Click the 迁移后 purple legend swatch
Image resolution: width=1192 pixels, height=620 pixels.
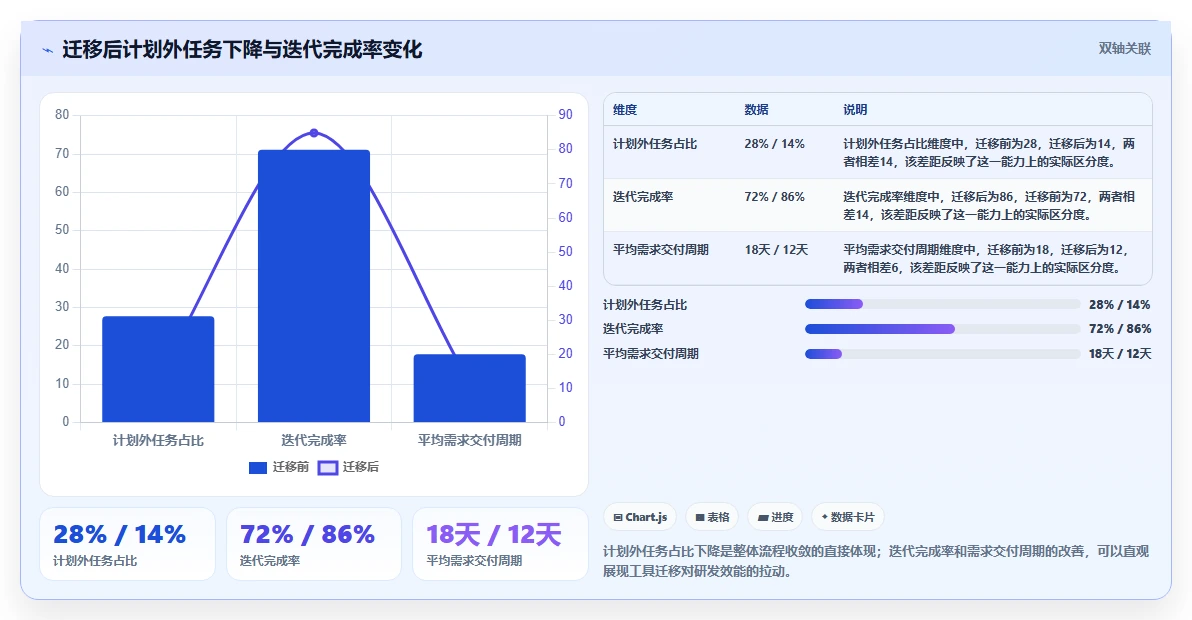[327, 467]
